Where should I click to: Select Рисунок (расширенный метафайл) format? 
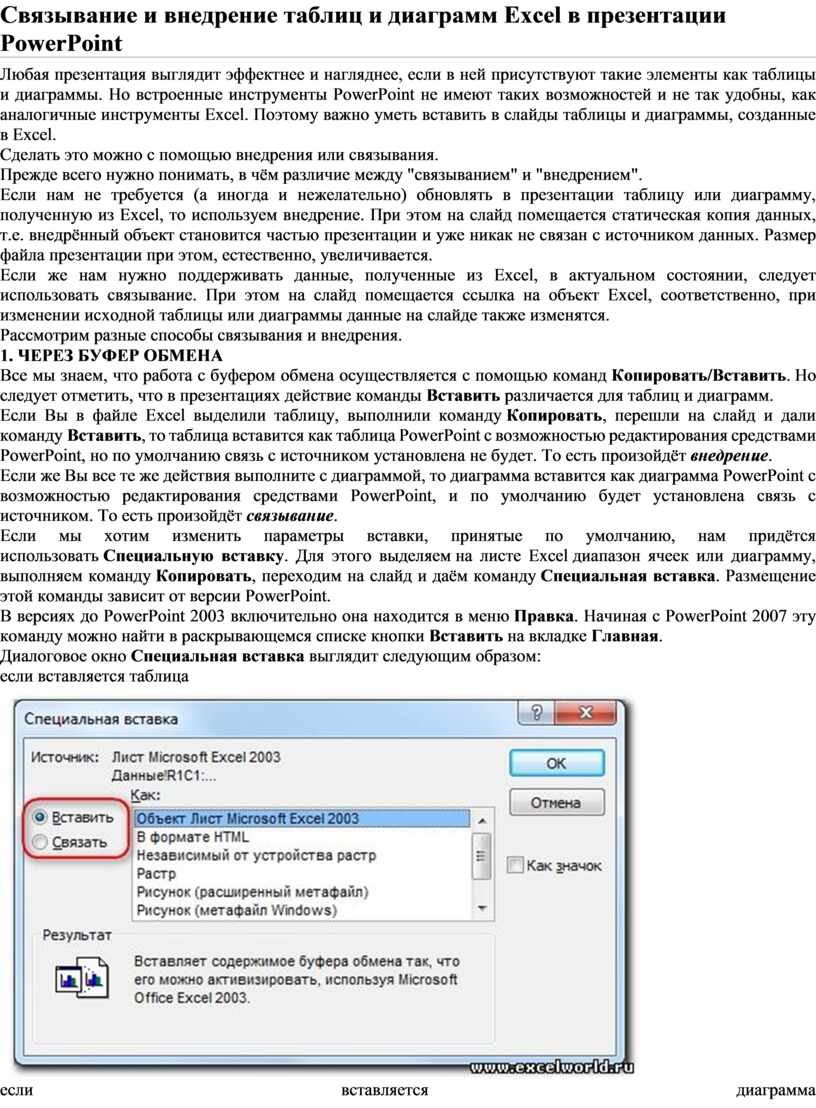coord(302,892)
